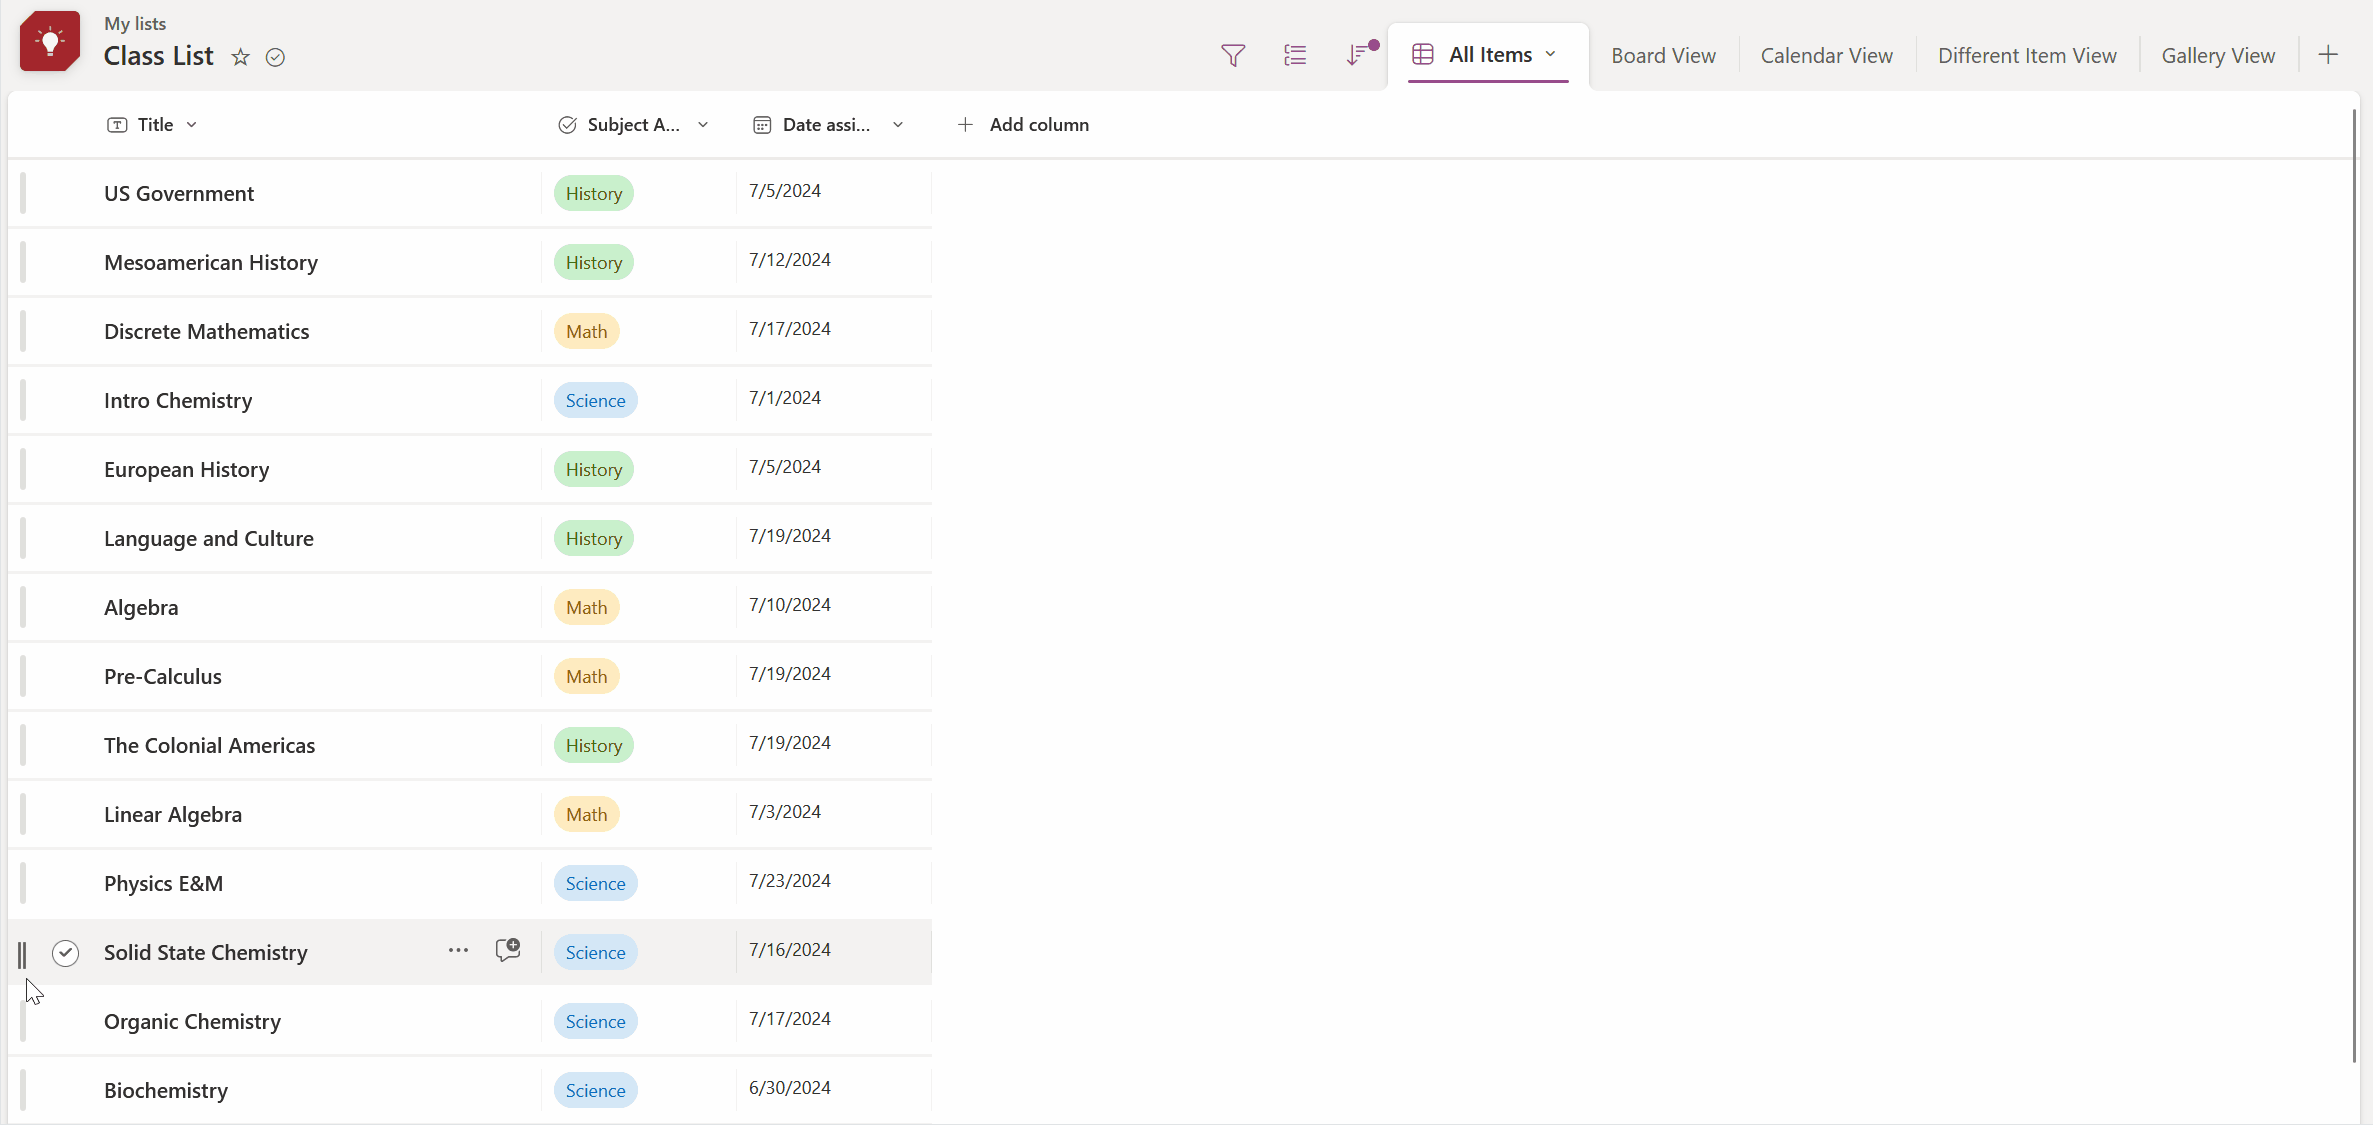
Task: Open the group by icon
Action: [1295, 56]
